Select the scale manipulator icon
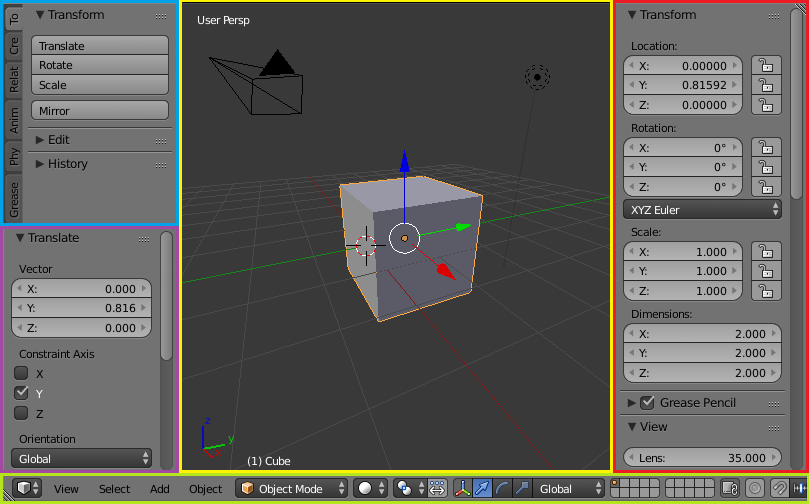Image resolution: width=809 pixels, height=504 pixels. coord(522,488)
